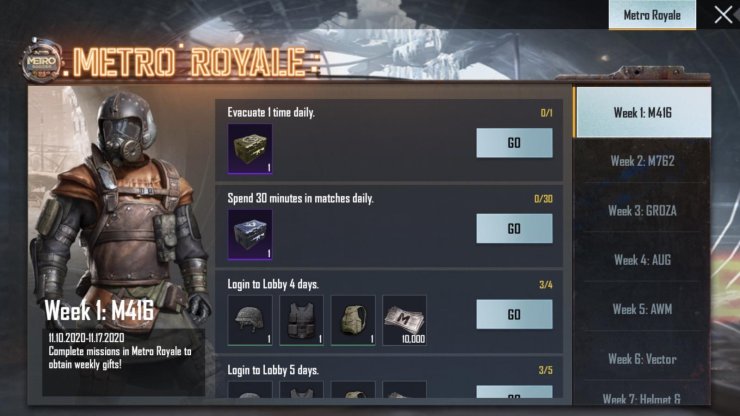Switch to Week 3: GROZA tab

tap(642, 211)
